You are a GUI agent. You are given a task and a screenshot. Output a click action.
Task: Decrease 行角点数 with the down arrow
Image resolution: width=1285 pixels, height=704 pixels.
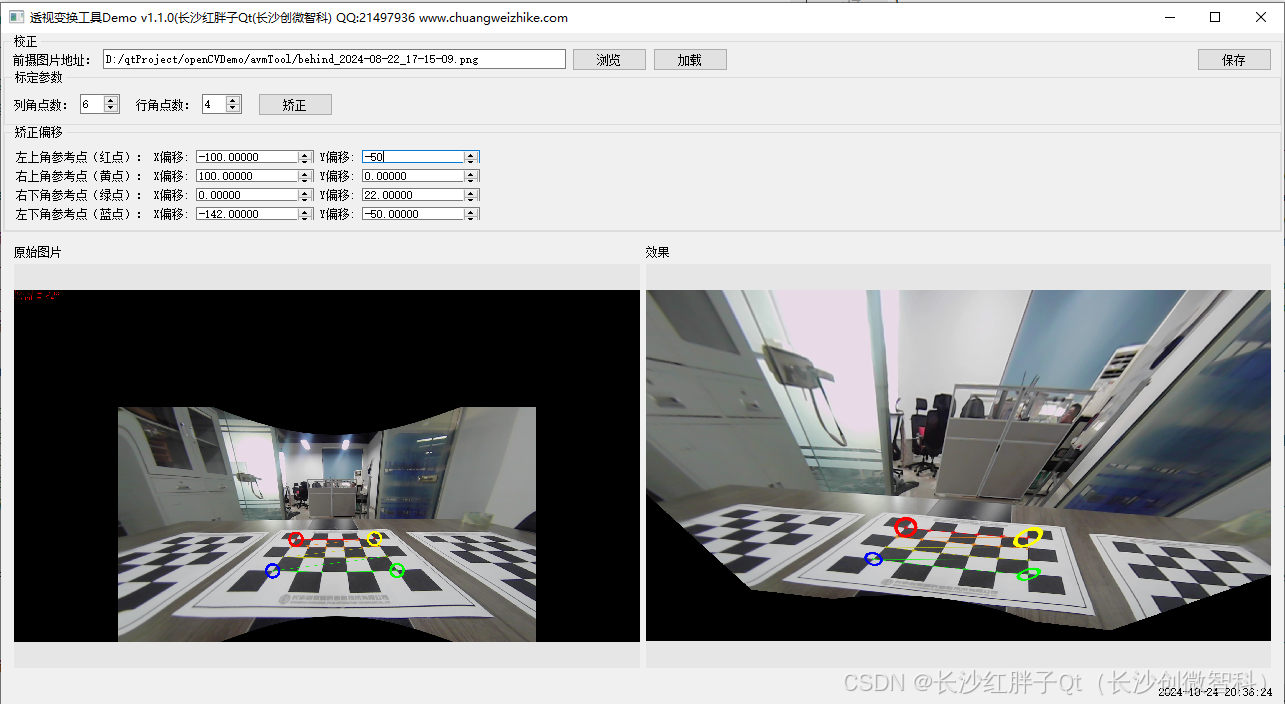pos(233,109)
